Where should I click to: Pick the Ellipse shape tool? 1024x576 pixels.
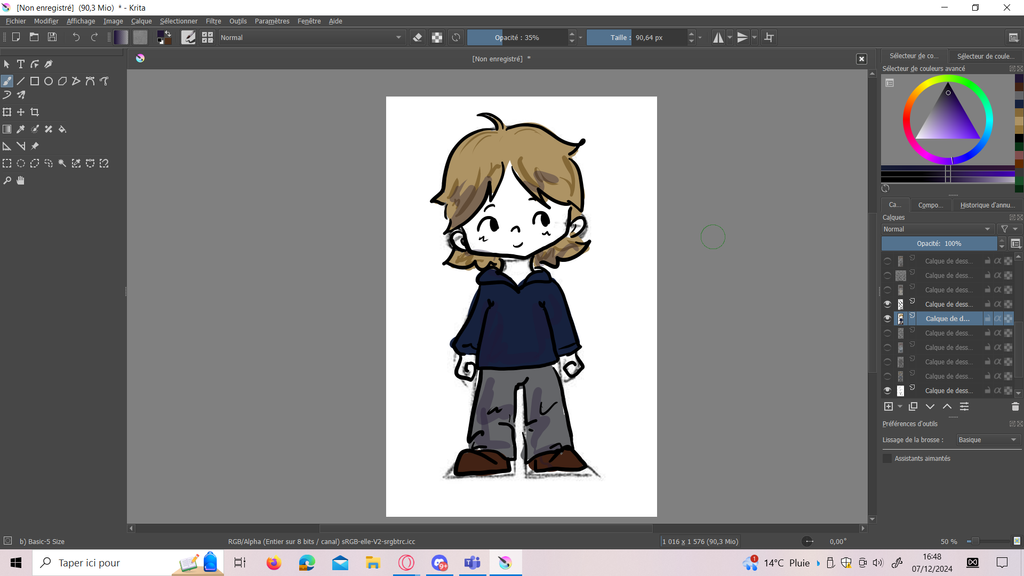pos(48,81)
